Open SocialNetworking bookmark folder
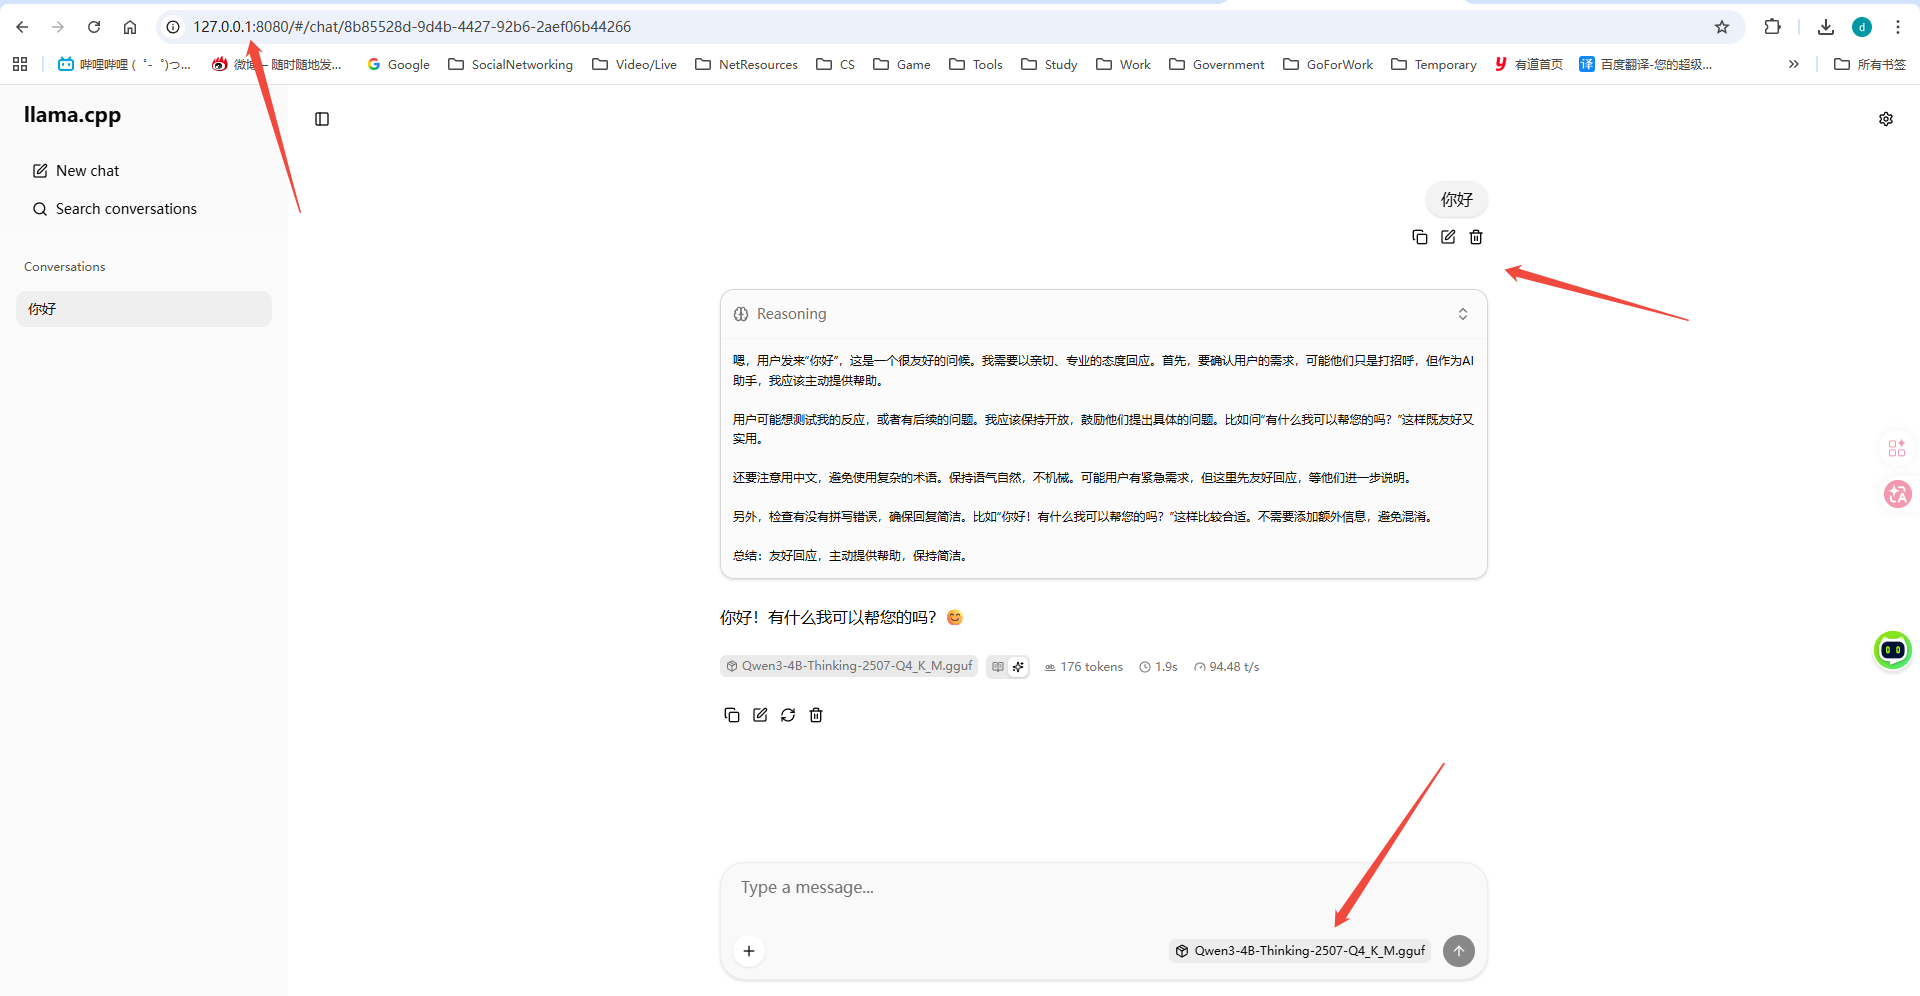 coord(511,64)
